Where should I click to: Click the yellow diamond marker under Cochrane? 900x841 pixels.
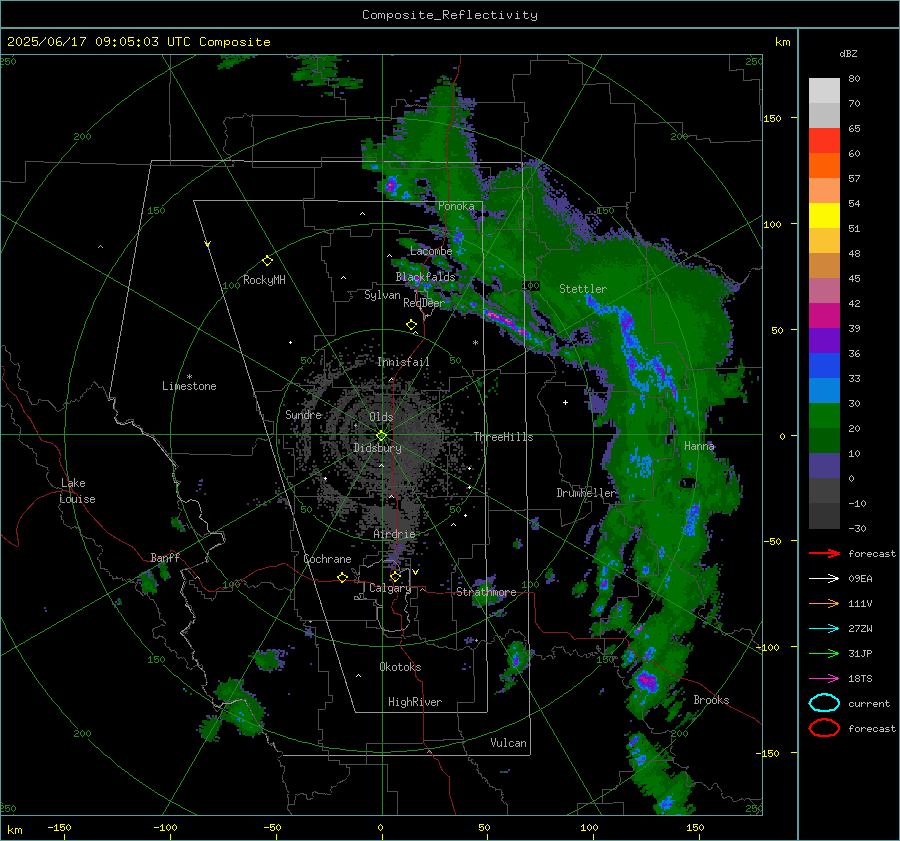pos(342,578)
